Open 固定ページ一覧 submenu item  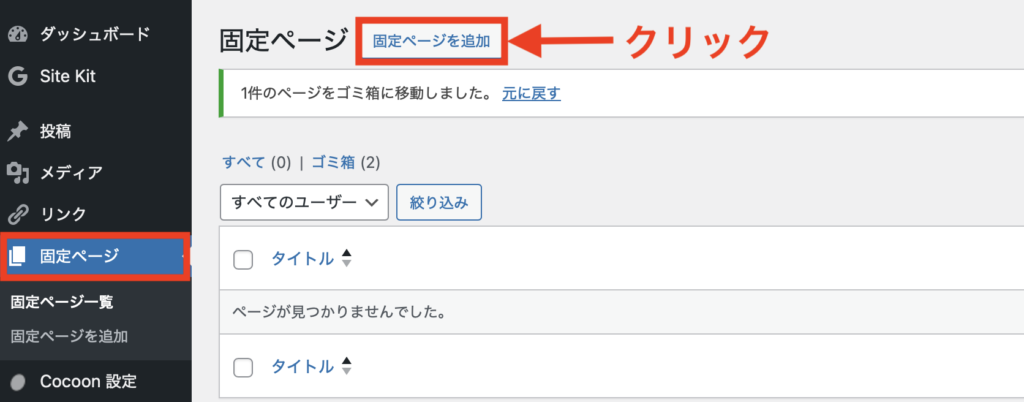[62, 304]
